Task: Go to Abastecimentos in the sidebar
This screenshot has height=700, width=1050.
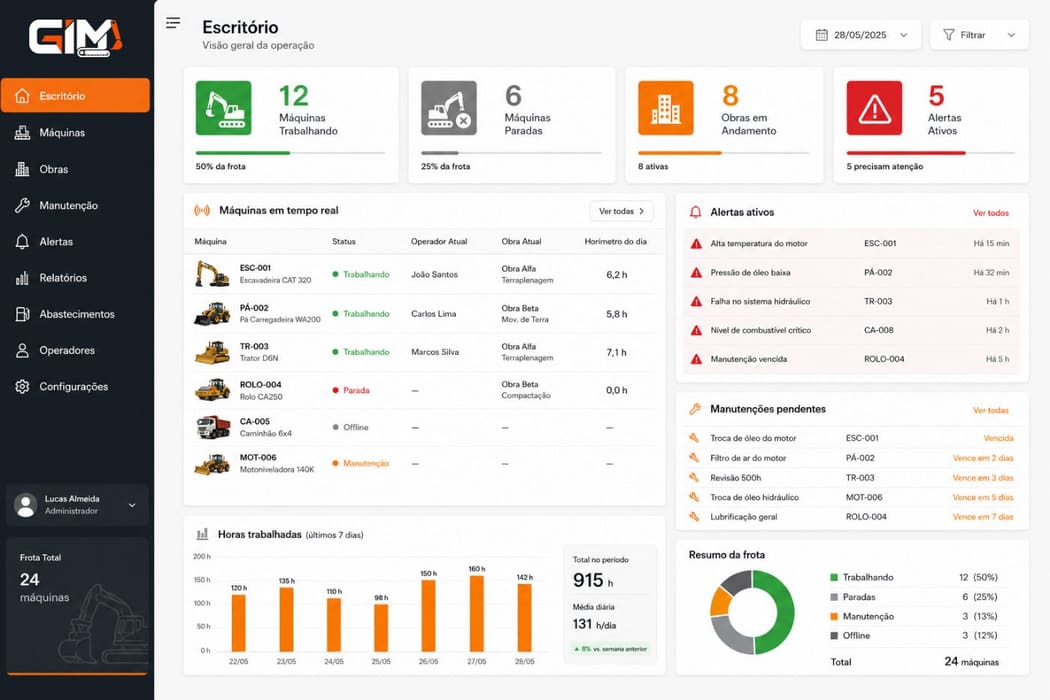Action: (75, 314)
